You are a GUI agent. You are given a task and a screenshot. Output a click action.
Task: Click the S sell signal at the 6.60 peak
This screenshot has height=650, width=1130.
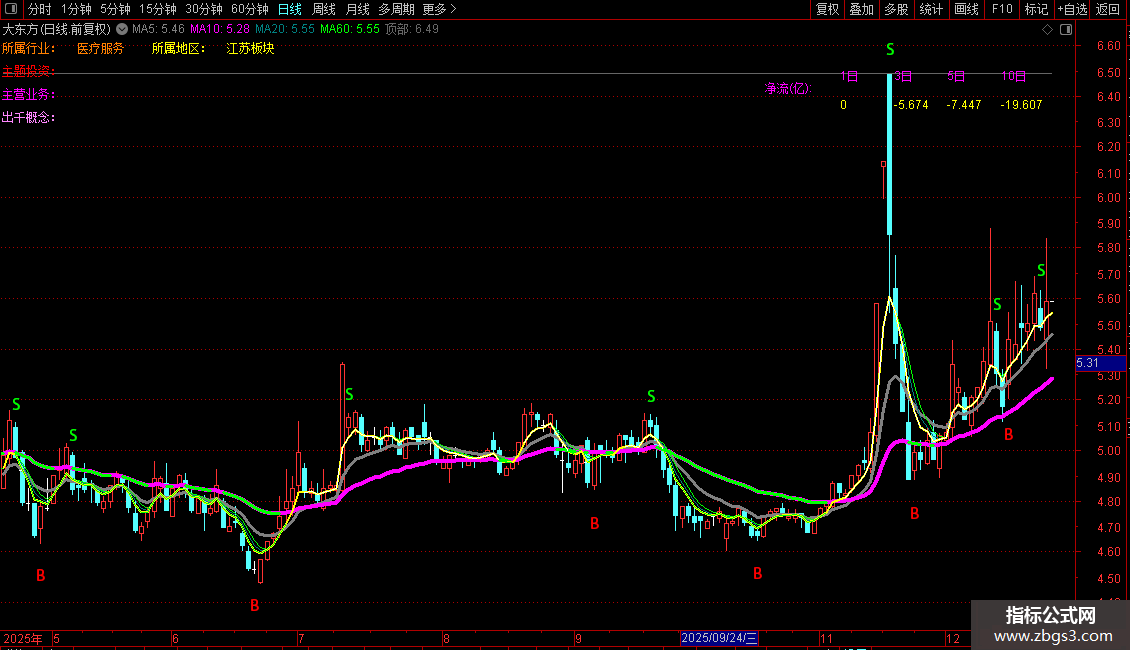890,50
